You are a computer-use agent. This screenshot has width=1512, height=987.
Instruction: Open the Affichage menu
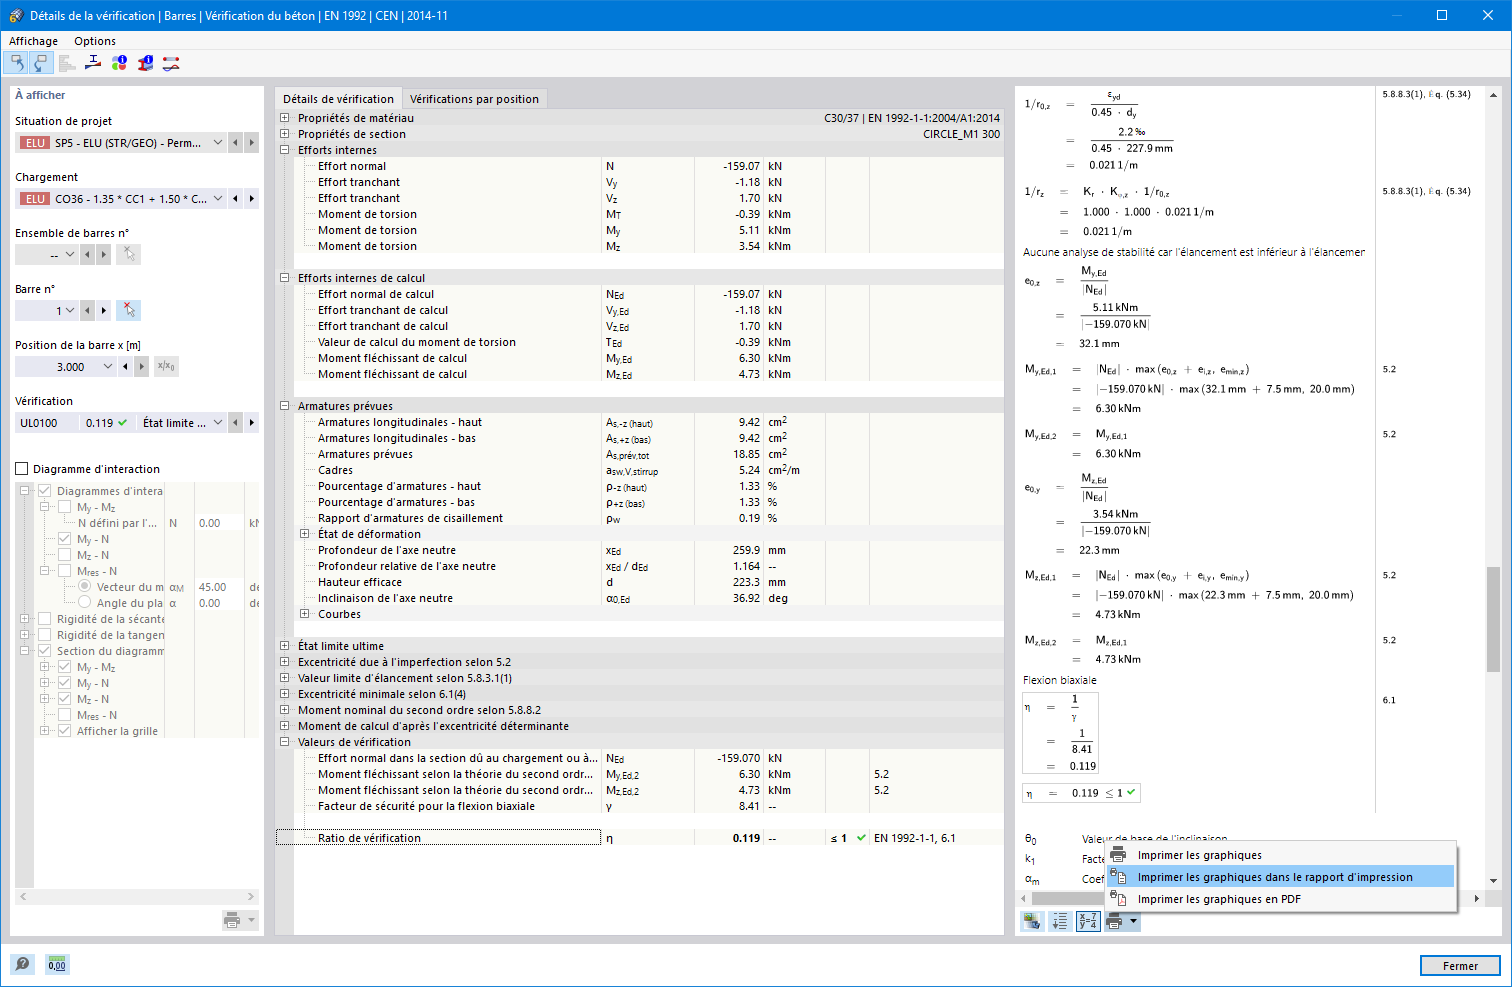34,41
